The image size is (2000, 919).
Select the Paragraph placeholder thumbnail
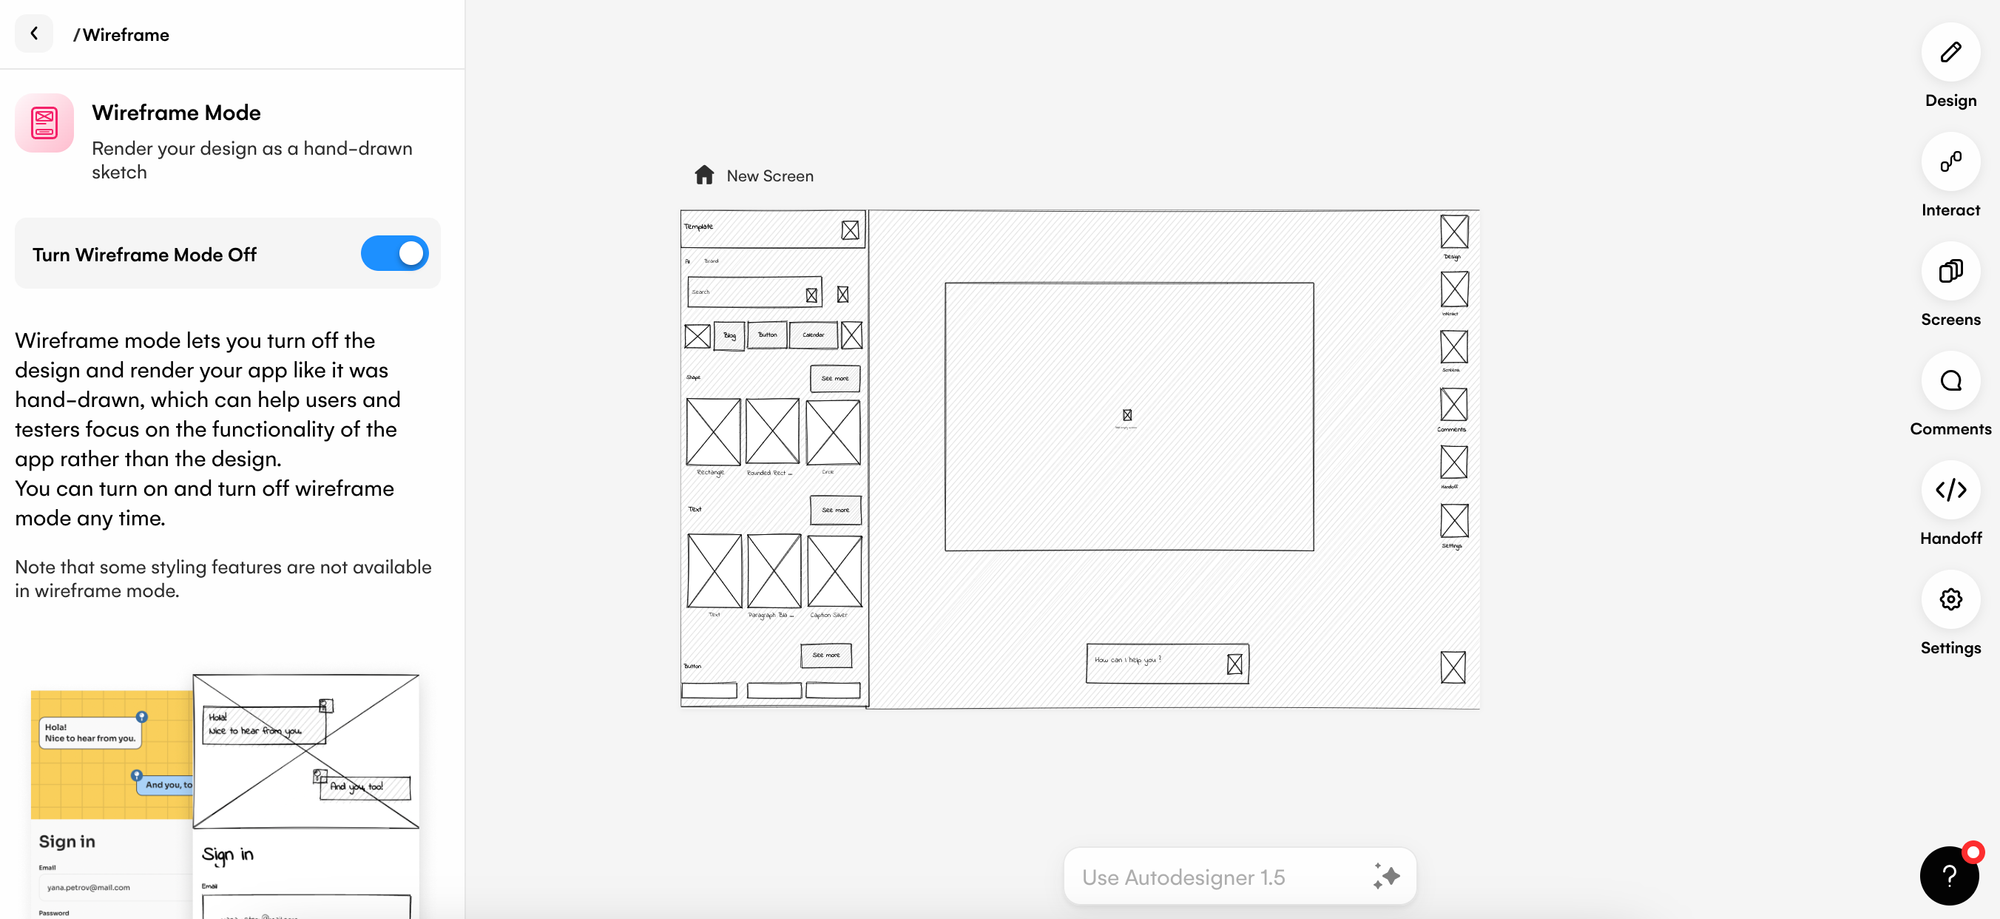tap(774, 571)
